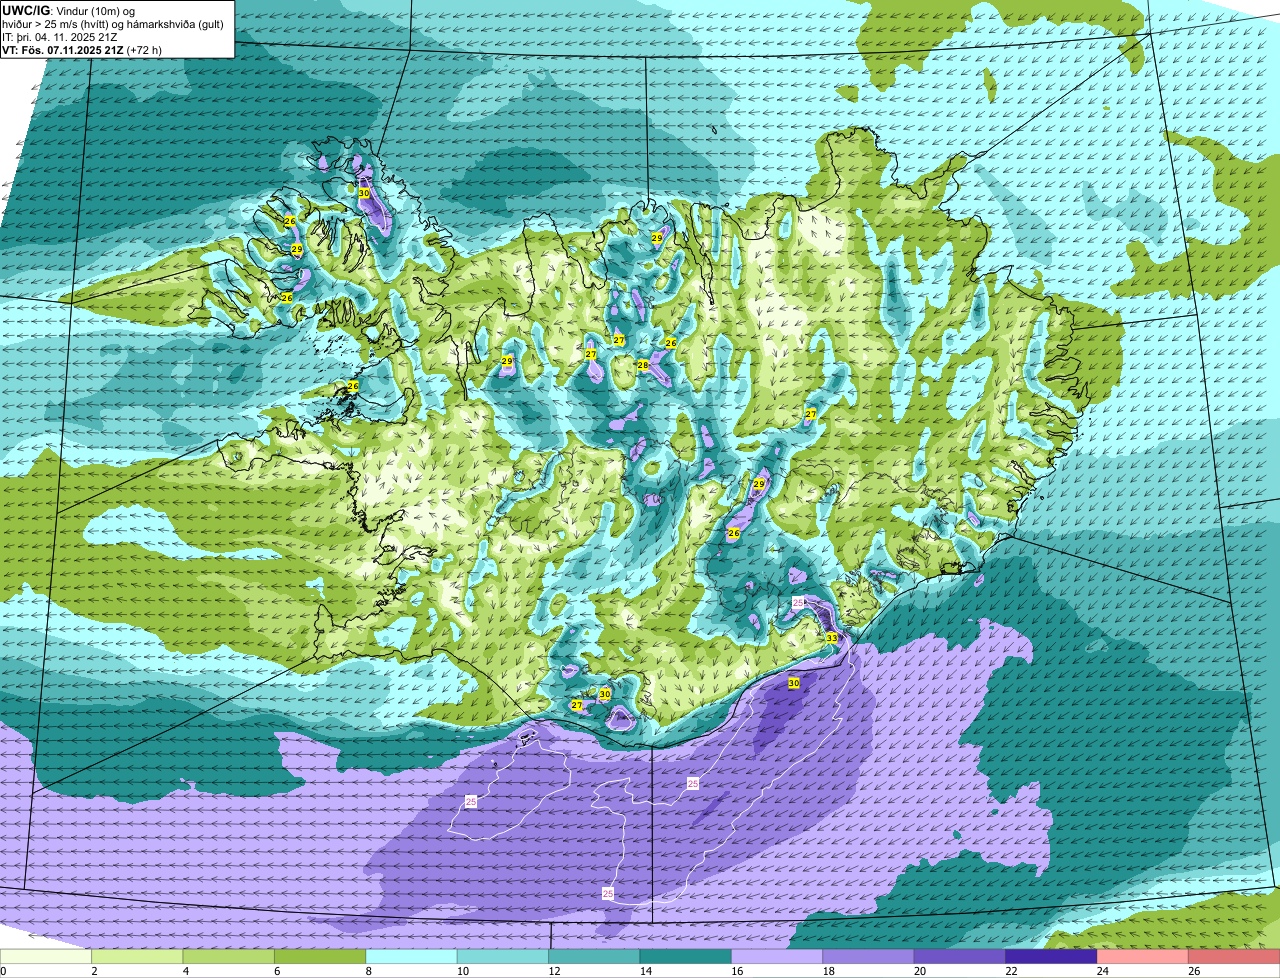Image resolution: width=1280 pixels, height=978 pixels.
Task: Select the 6–8 m/s green legend swatch
Action: click(320, 956)
